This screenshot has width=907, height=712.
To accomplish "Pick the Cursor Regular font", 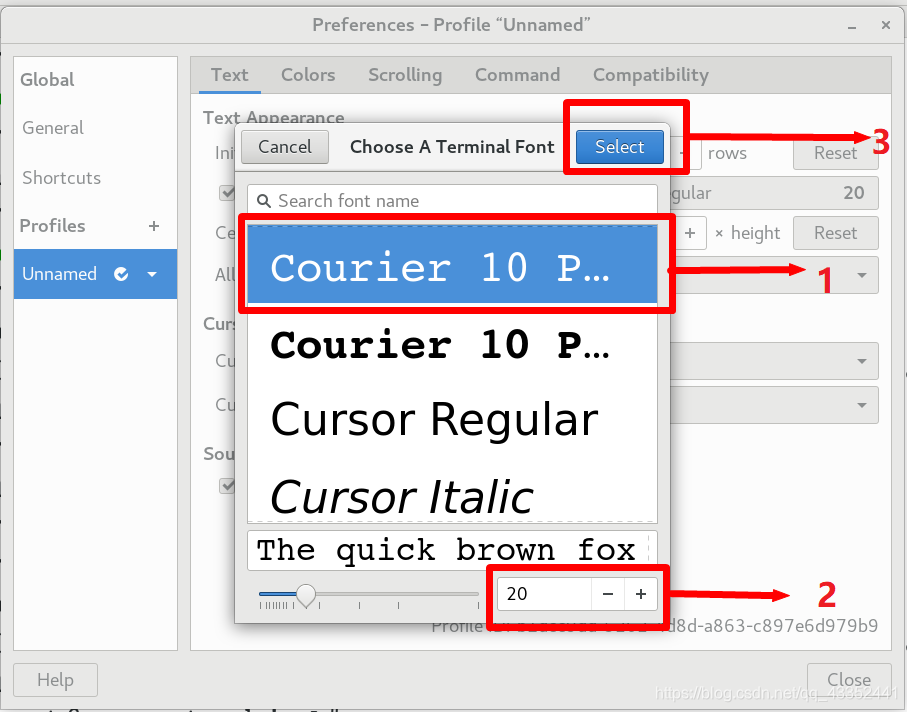I will click(452, 419).
